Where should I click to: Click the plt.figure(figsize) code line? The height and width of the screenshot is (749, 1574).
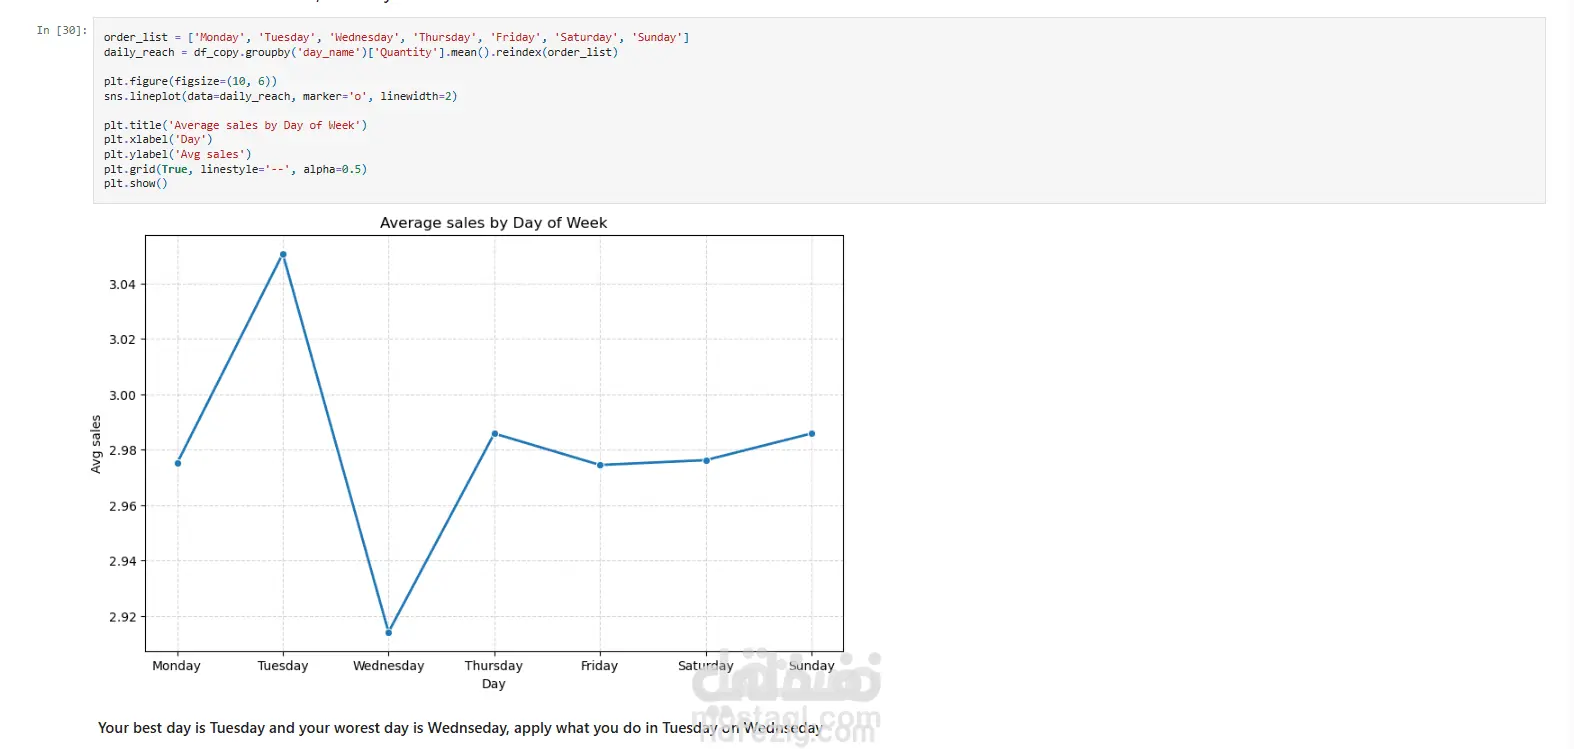tap(190, 82)
